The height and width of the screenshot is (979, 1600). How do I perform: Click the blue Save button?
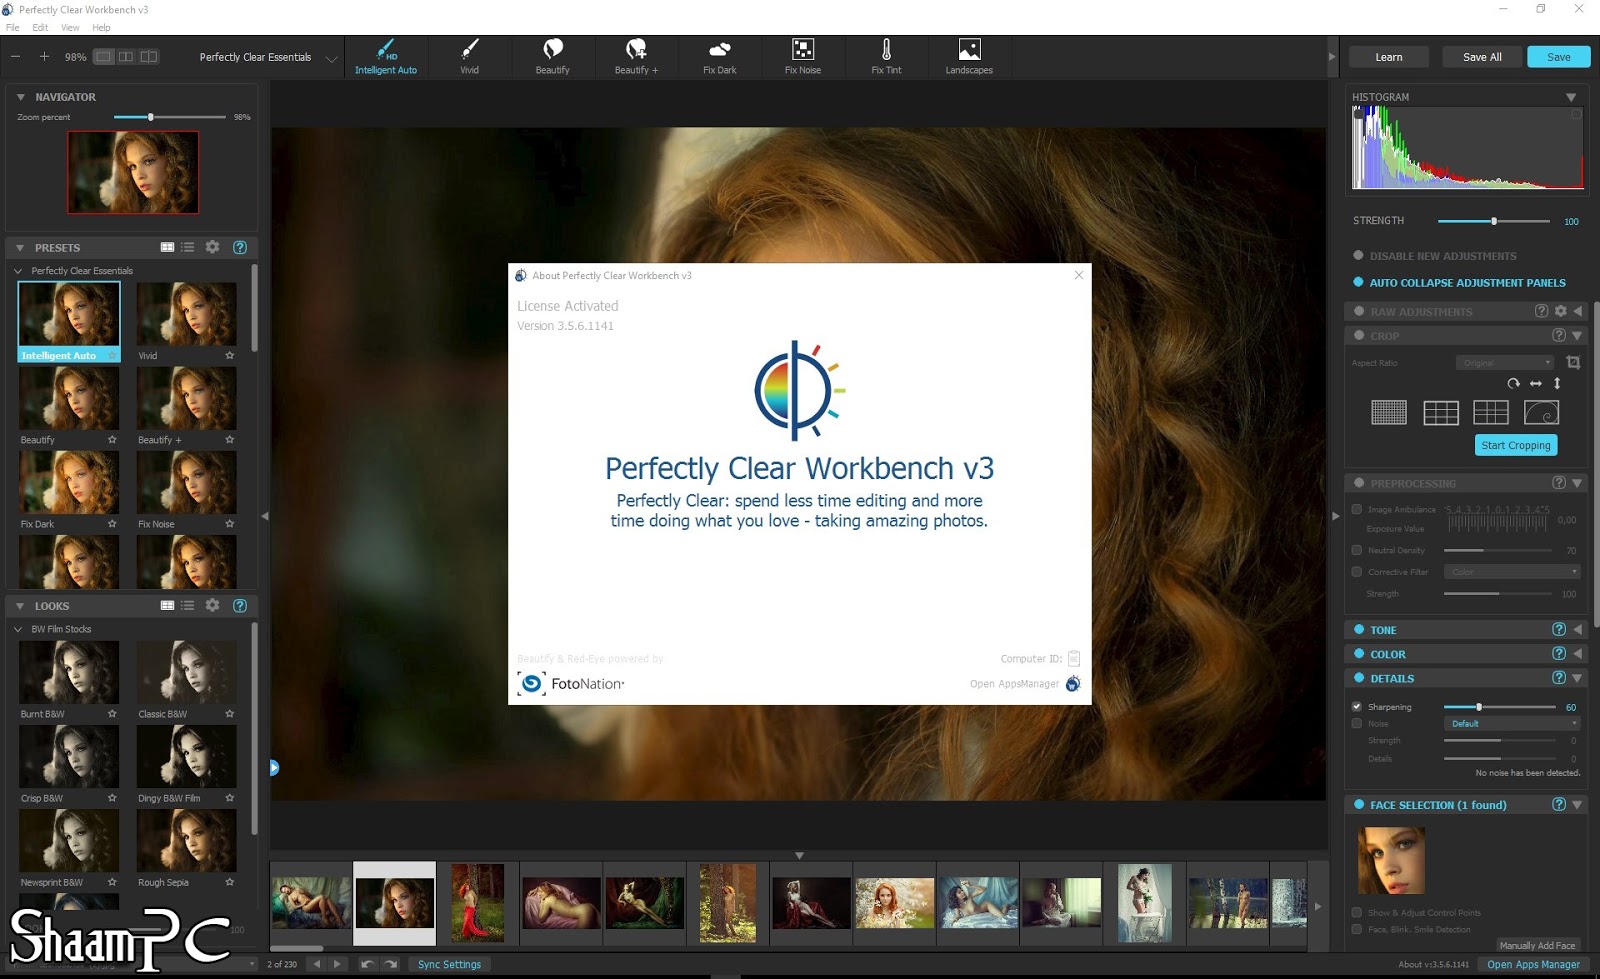coord(1558,57)
